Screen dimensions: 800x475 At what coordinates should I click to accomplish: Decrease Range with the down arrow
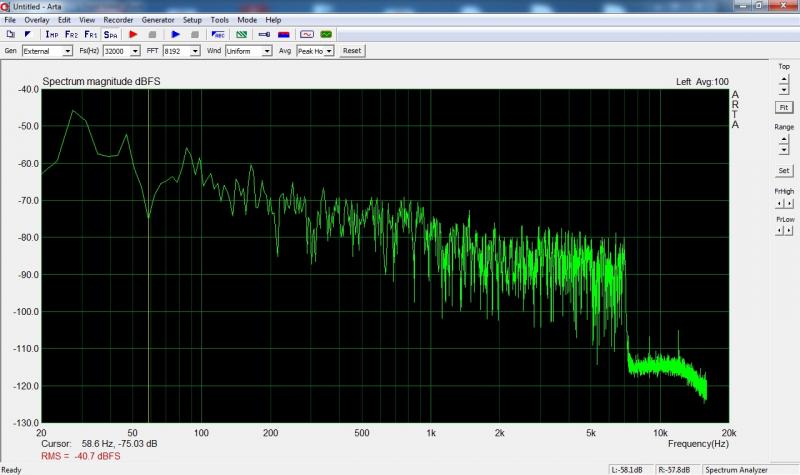[x=784, y=150]
